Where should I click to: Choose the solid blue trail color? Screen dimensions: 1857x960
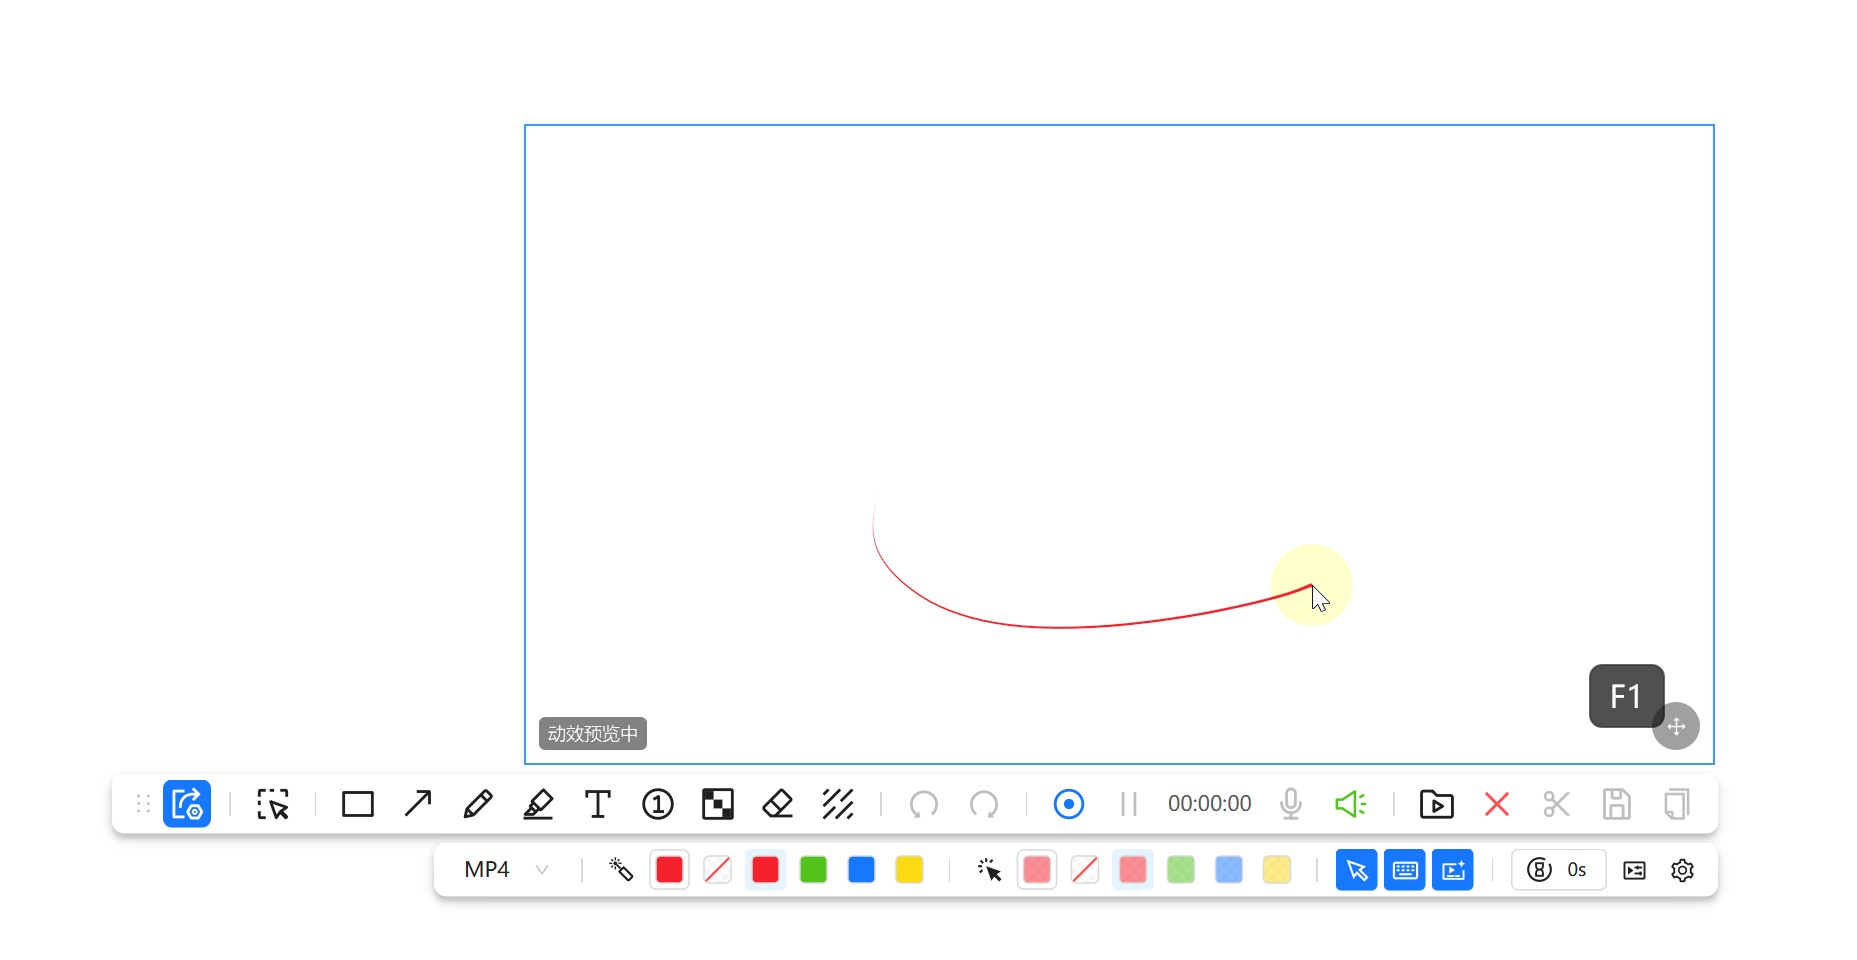(861, 870)
